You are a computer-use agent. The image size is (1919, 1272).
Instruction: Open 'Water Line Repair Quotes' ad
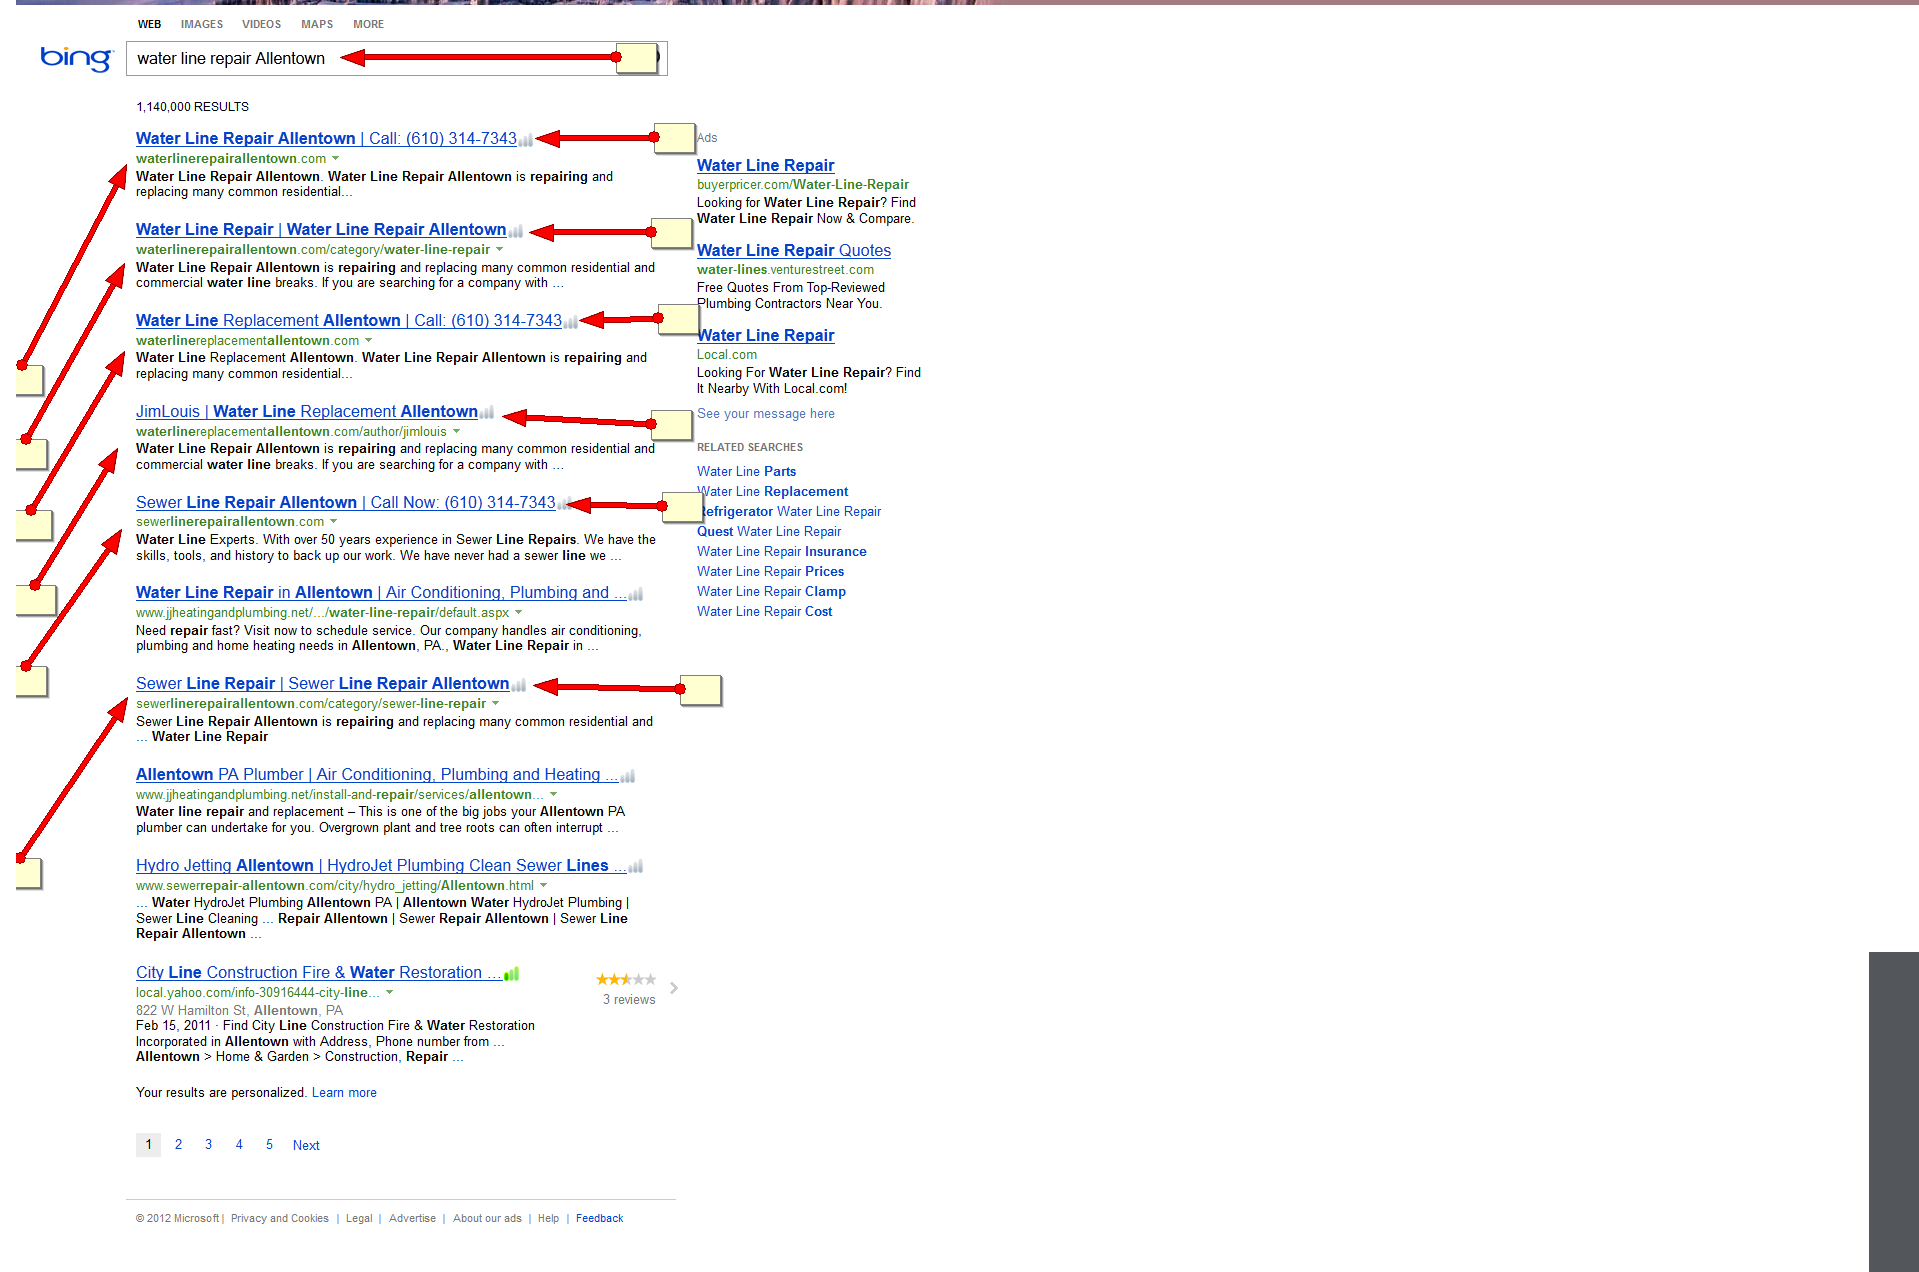[x=794, y=251]
